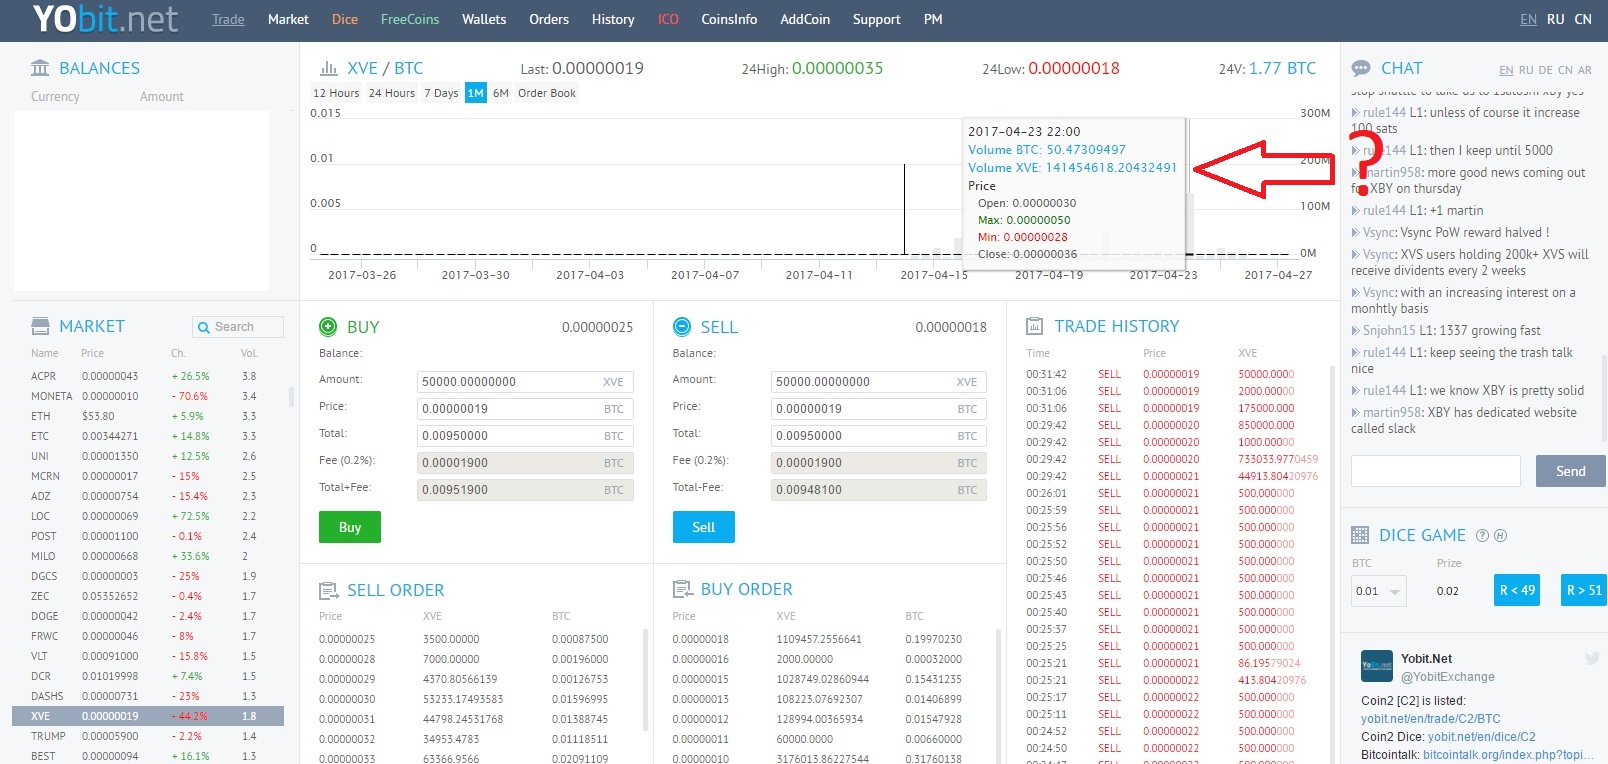
Task: Open the ICO page
Action: (668, 19)
